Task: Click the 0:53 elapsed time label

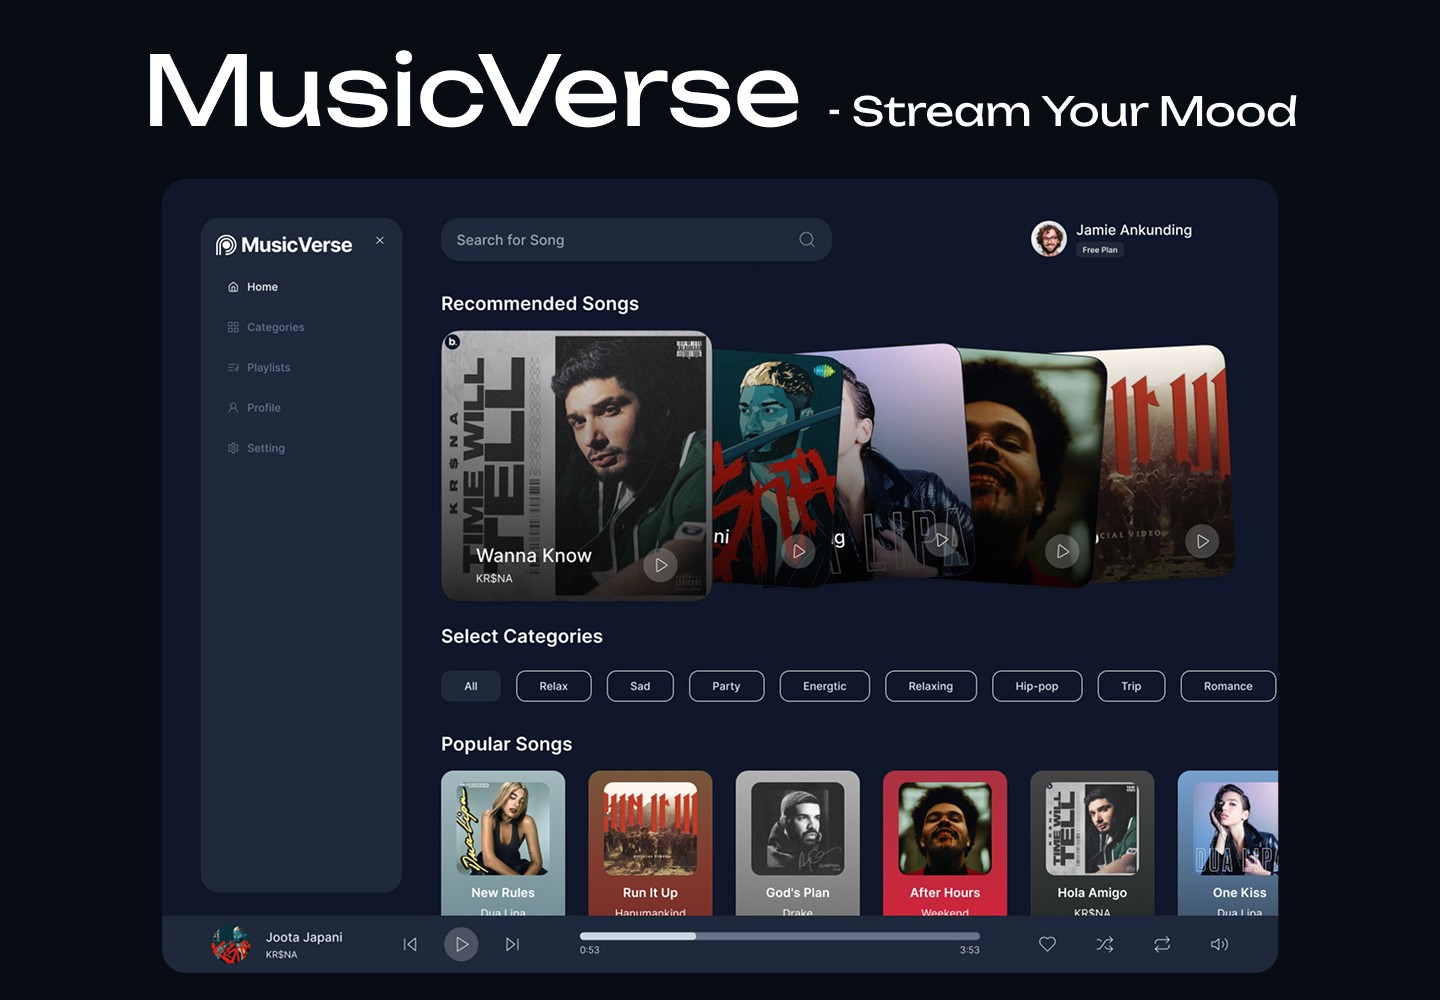Action: click(x=590, y=950)
